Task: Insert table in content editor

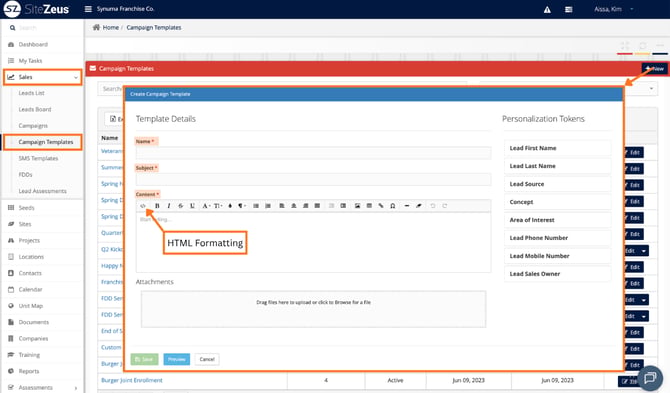Action: coord(369,206)
